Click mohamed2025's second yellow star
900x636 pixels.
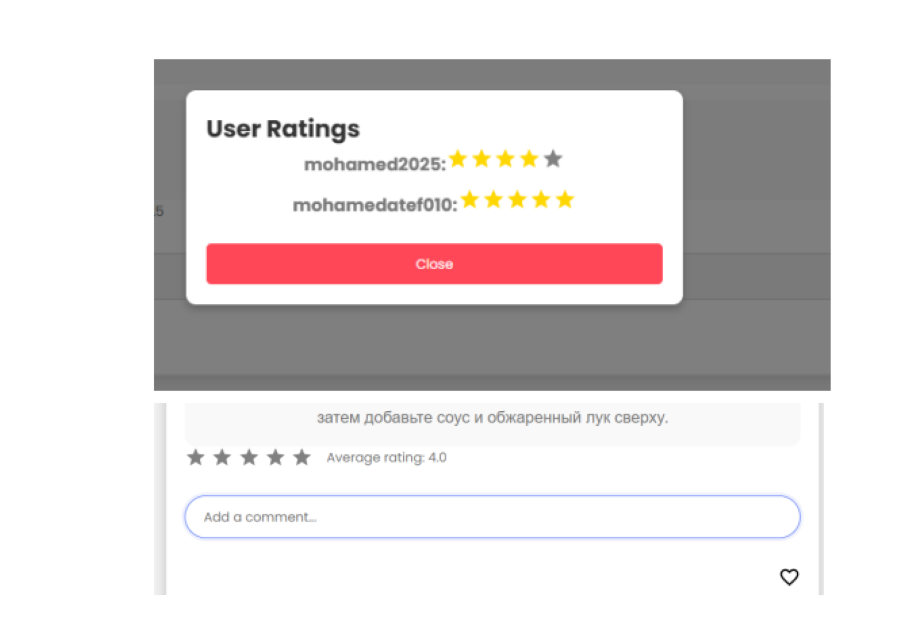coord(481,159)
